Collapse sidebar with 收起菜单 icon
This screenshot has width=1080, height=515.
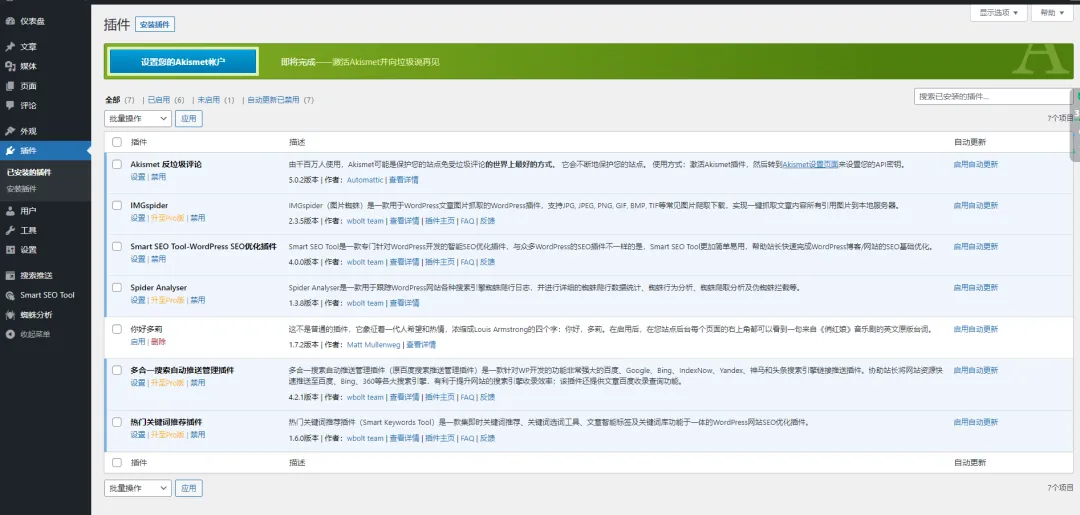coord(10,334)
